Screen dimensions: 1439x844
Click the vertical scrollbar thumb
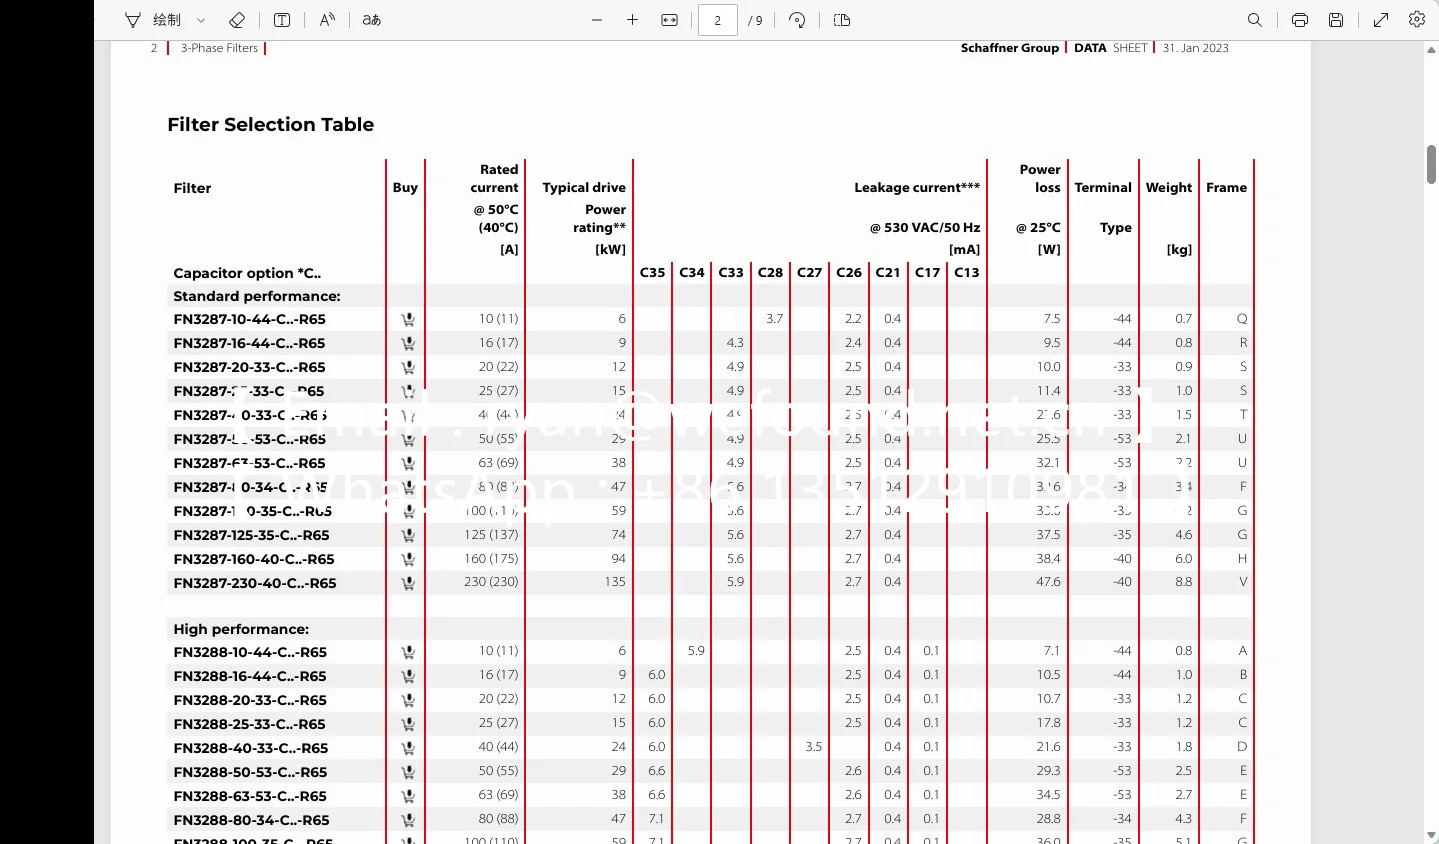coord(1431,165)
